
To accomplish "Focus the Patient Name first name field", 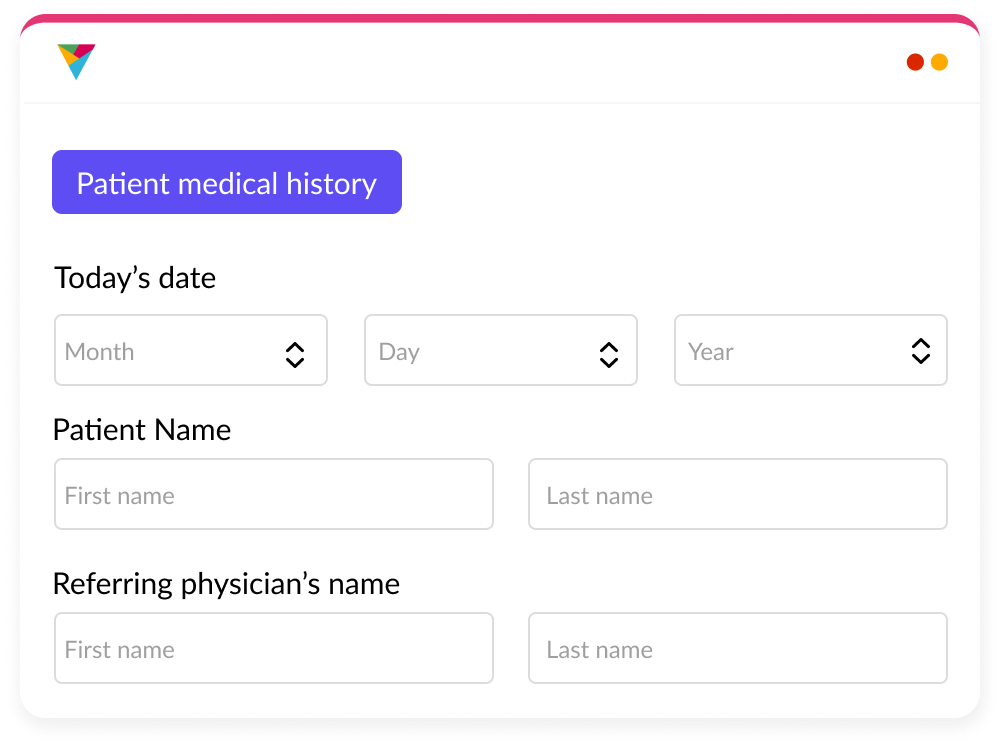I will pos(274,494).
